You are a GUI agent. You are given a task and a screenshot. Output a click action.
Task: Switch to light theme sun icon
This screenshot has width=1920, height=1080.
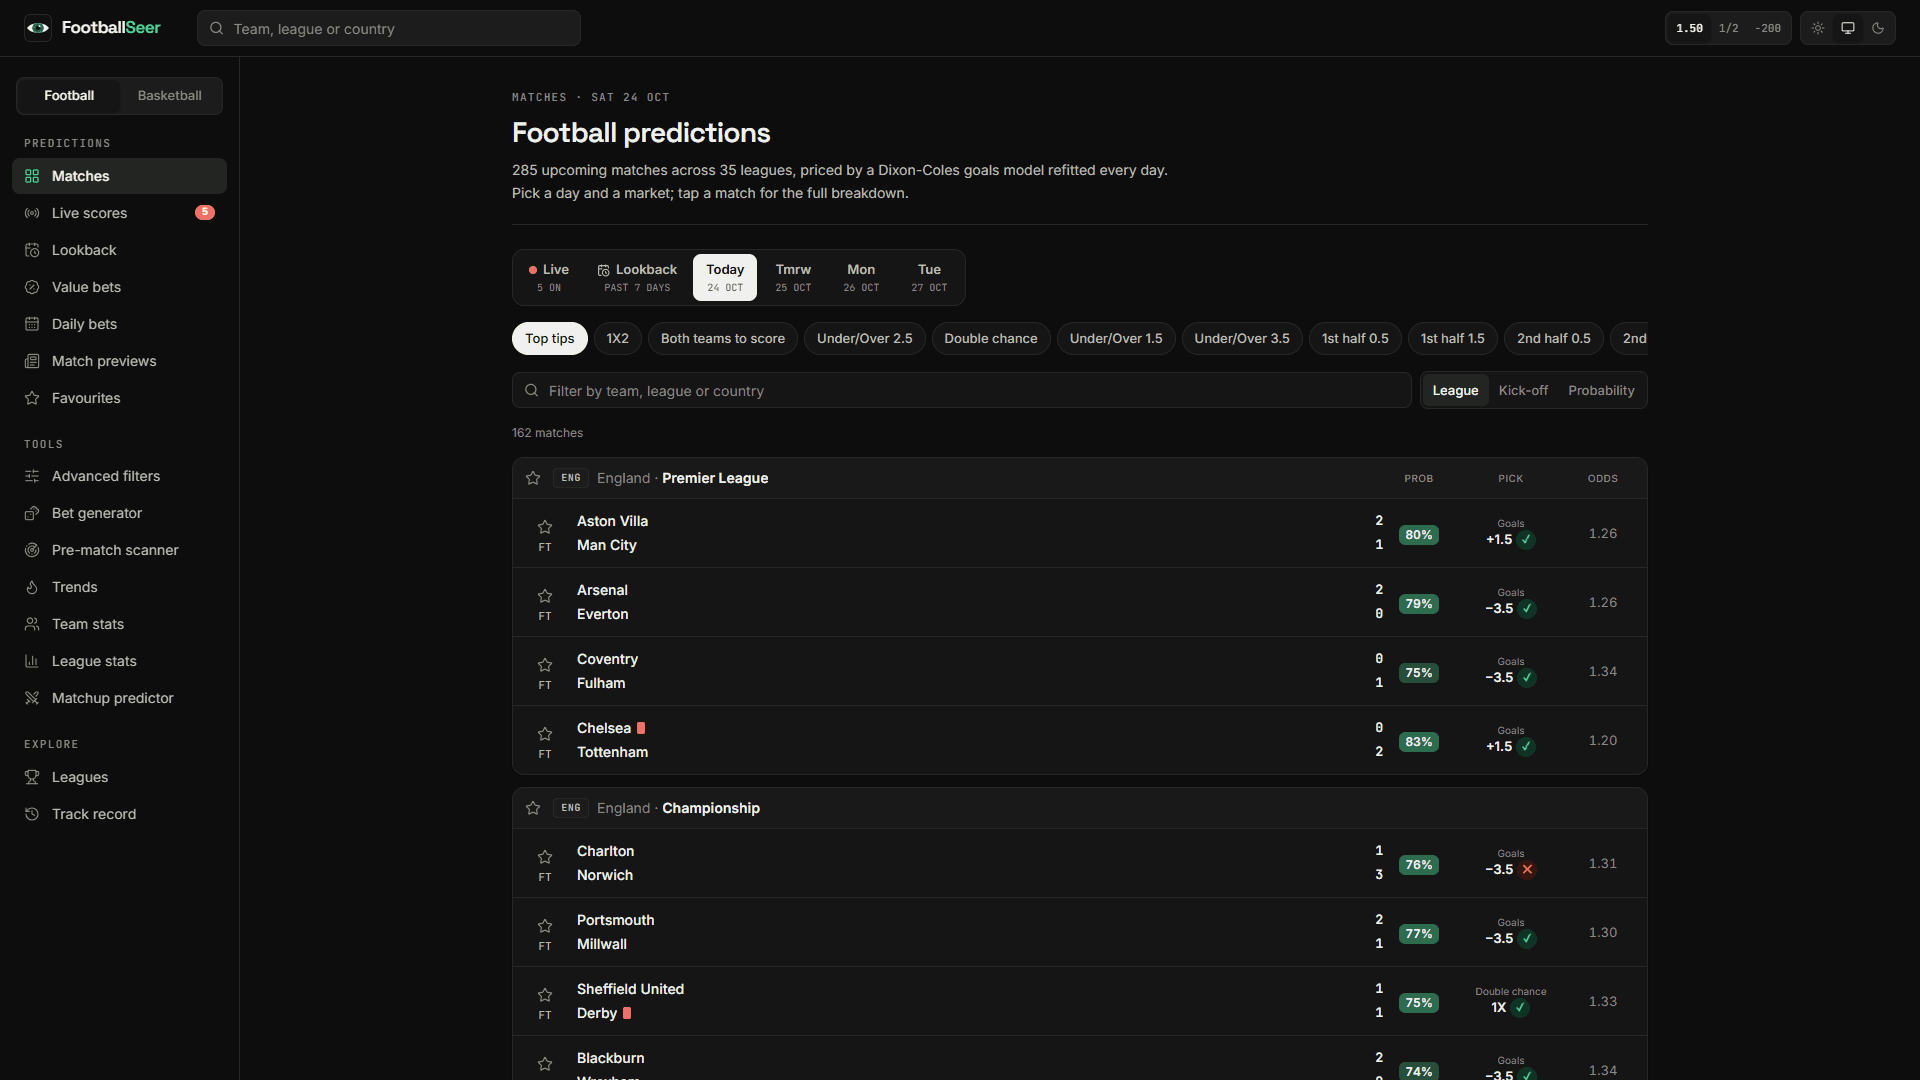(1818, 28)
